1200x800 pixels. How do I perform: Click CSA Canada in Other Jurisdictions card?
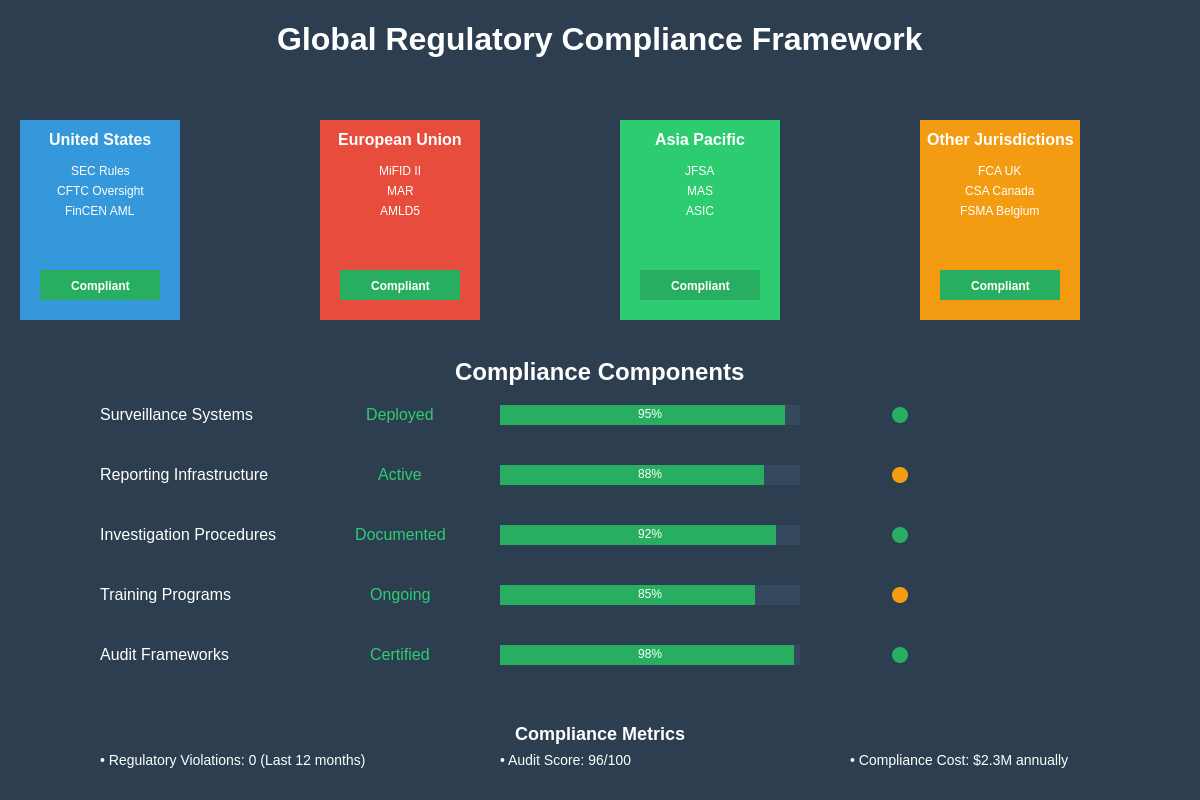pos(1000,191)
